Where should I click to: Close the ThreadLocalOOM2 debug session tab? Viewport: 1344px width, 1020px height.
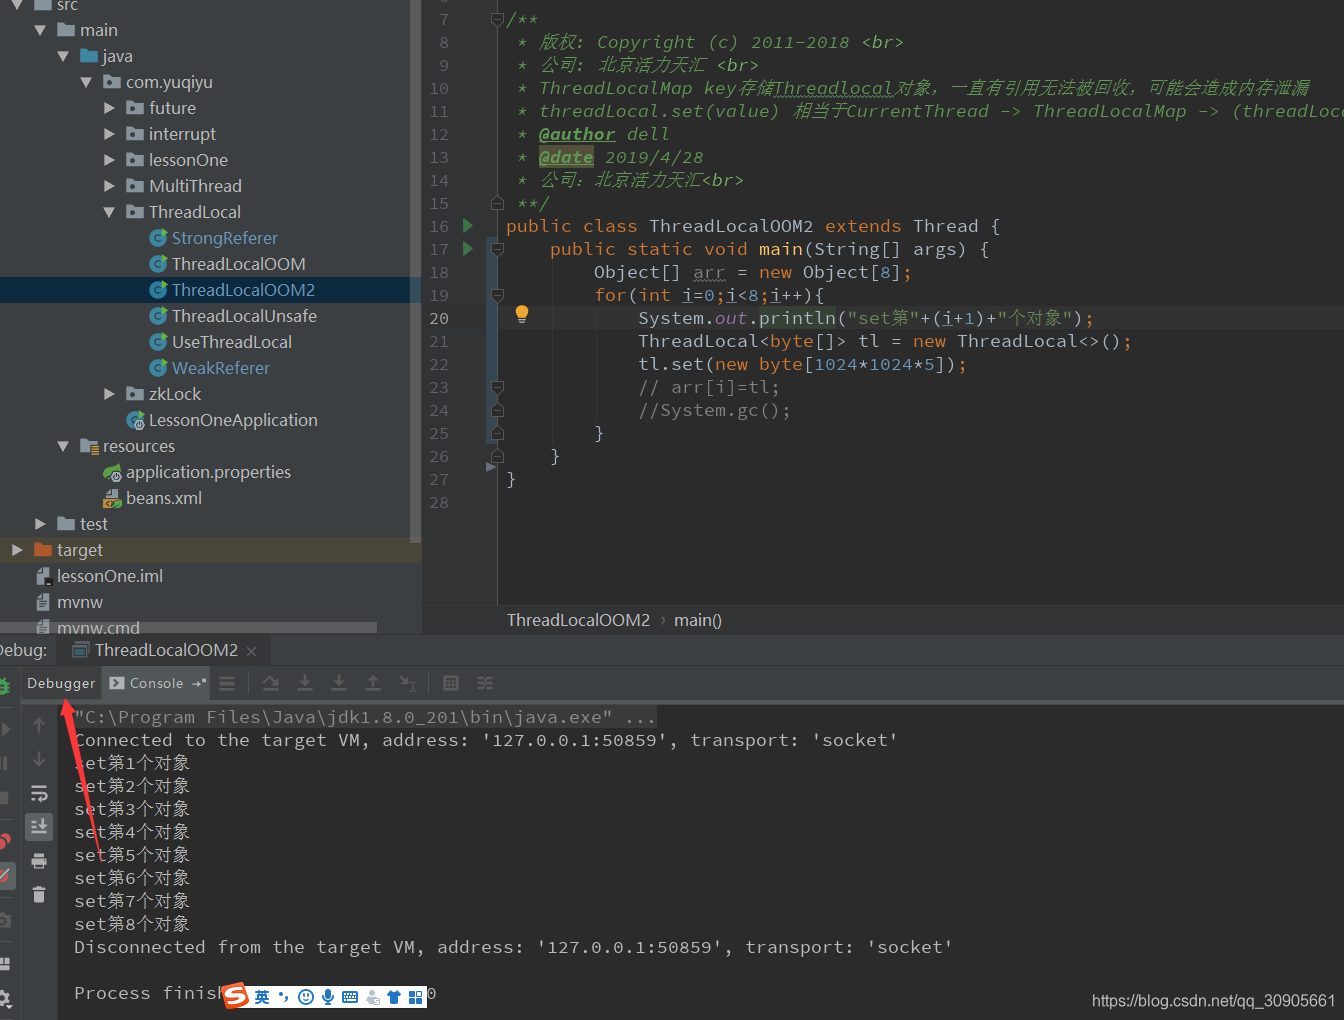[251, 651]
